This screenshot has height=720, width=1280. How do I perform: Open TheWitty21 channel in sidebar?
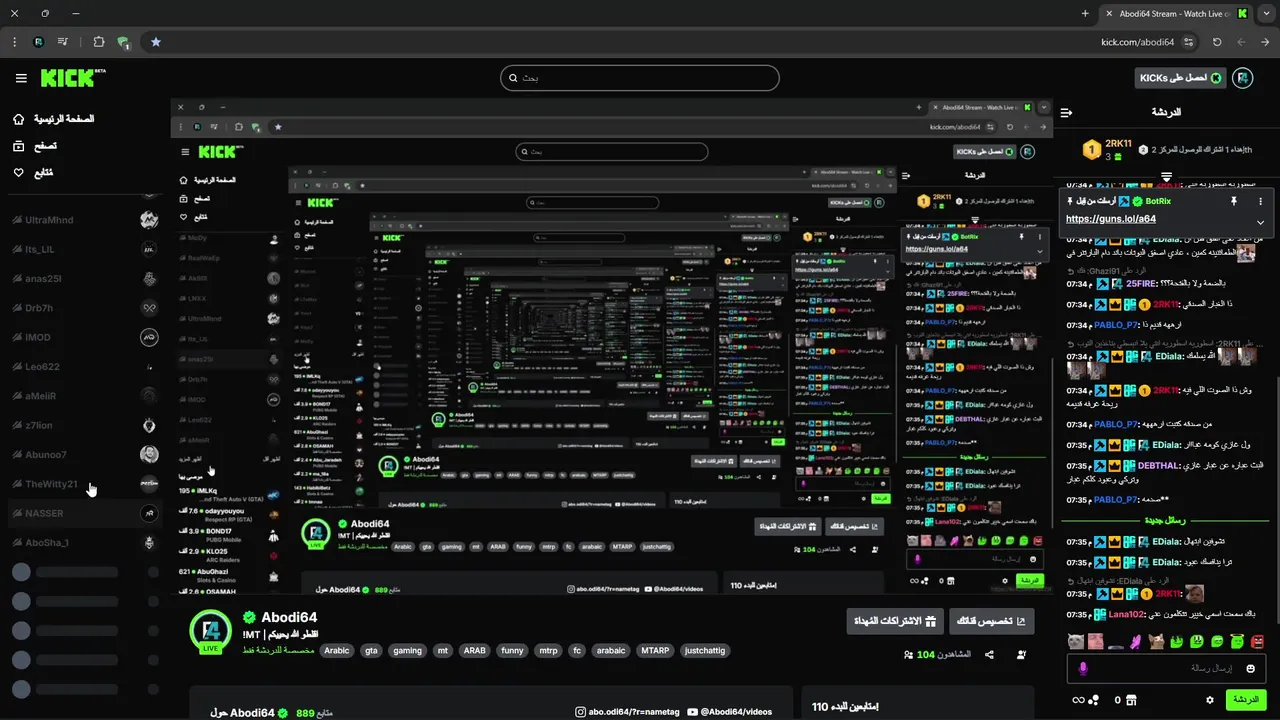point(85,484)
